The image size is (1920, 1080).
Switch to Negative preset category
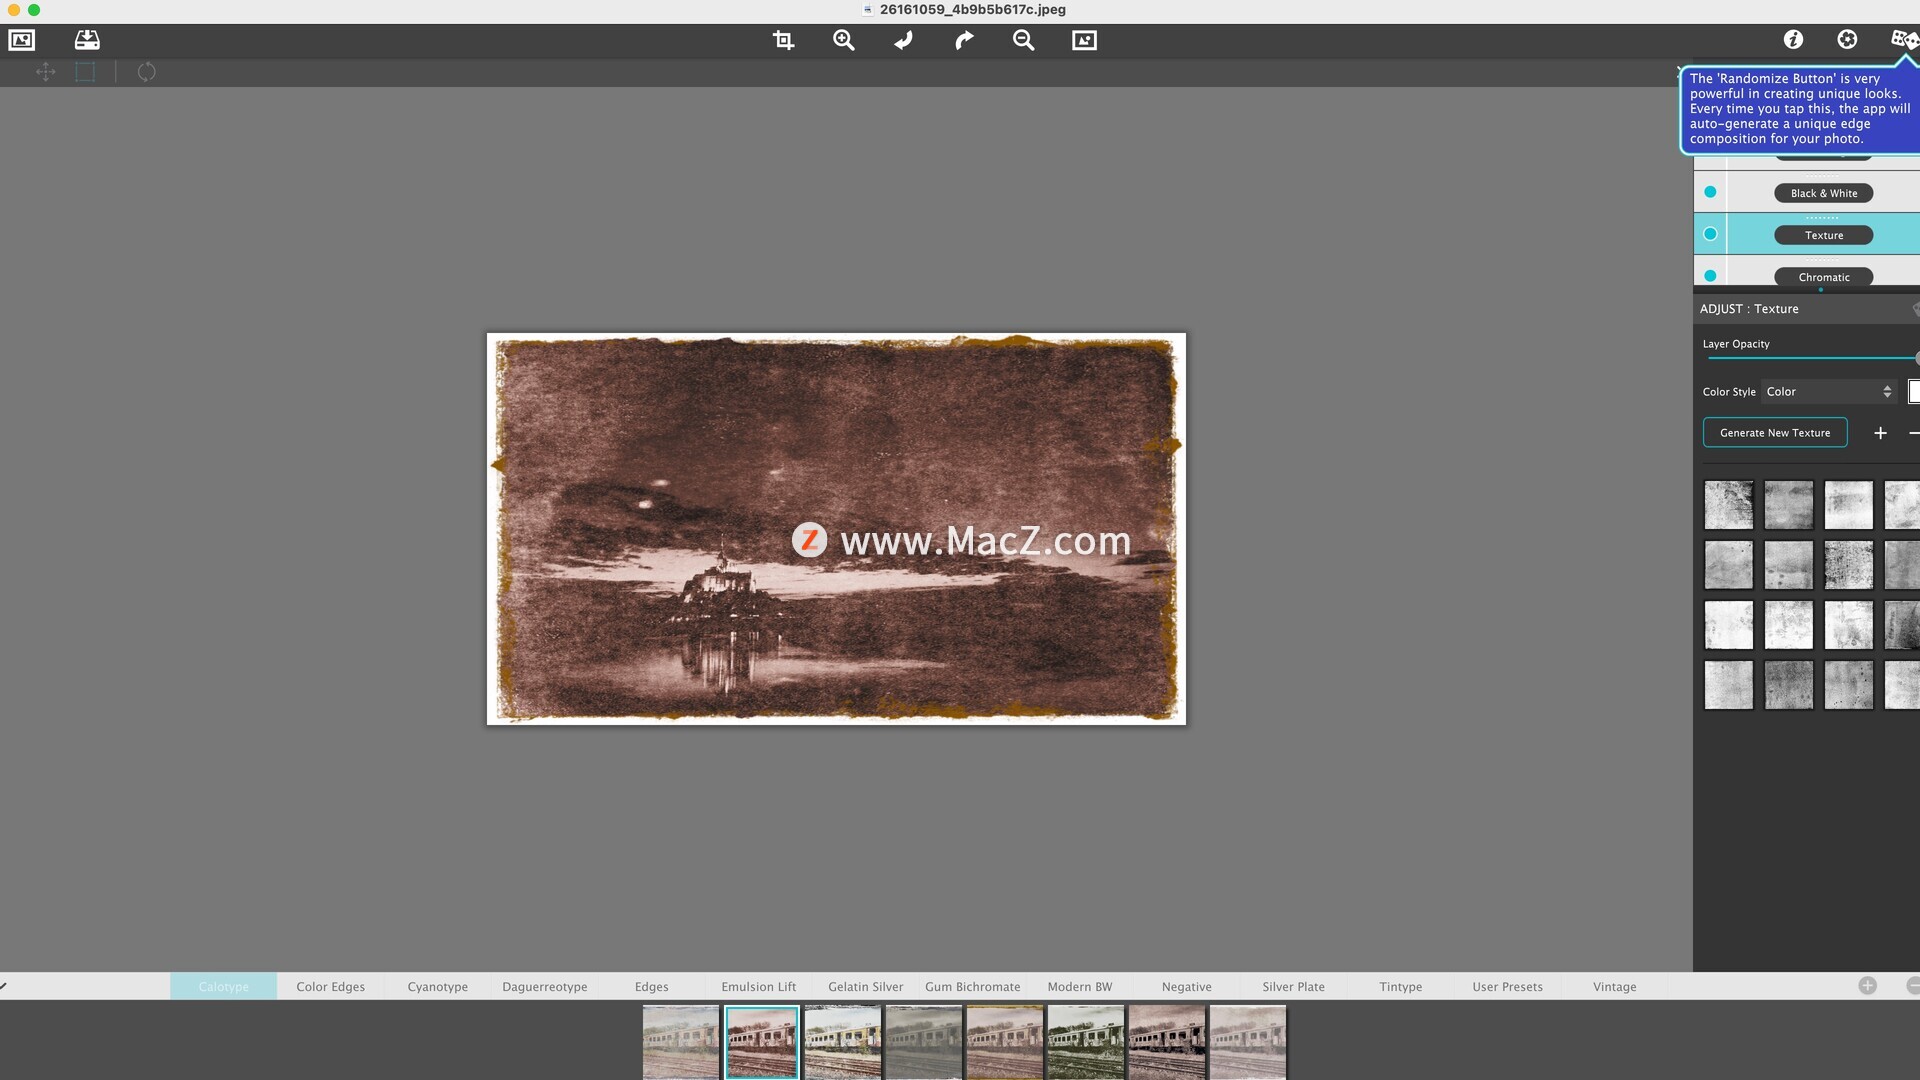point(1186,987)
